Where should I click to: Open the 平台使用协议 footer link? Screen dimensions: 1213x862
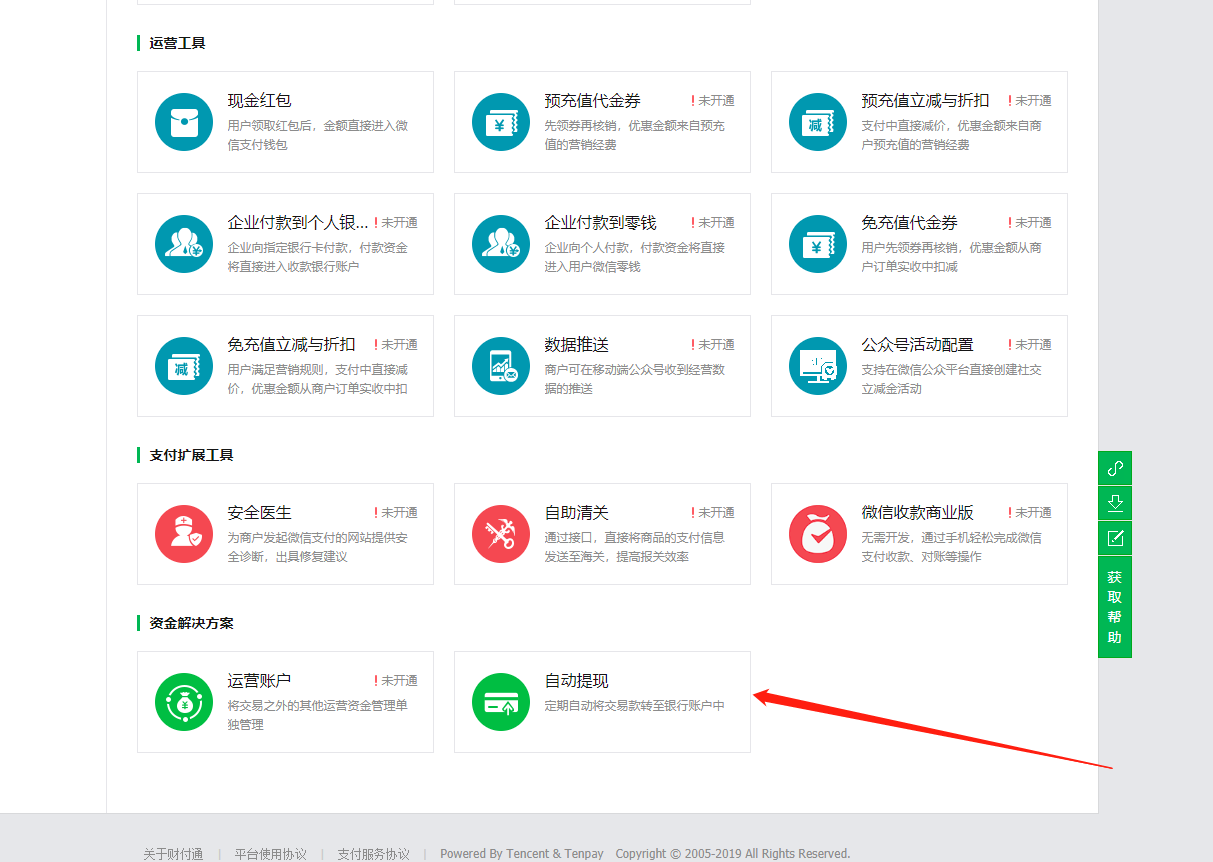tap(270, 854)
